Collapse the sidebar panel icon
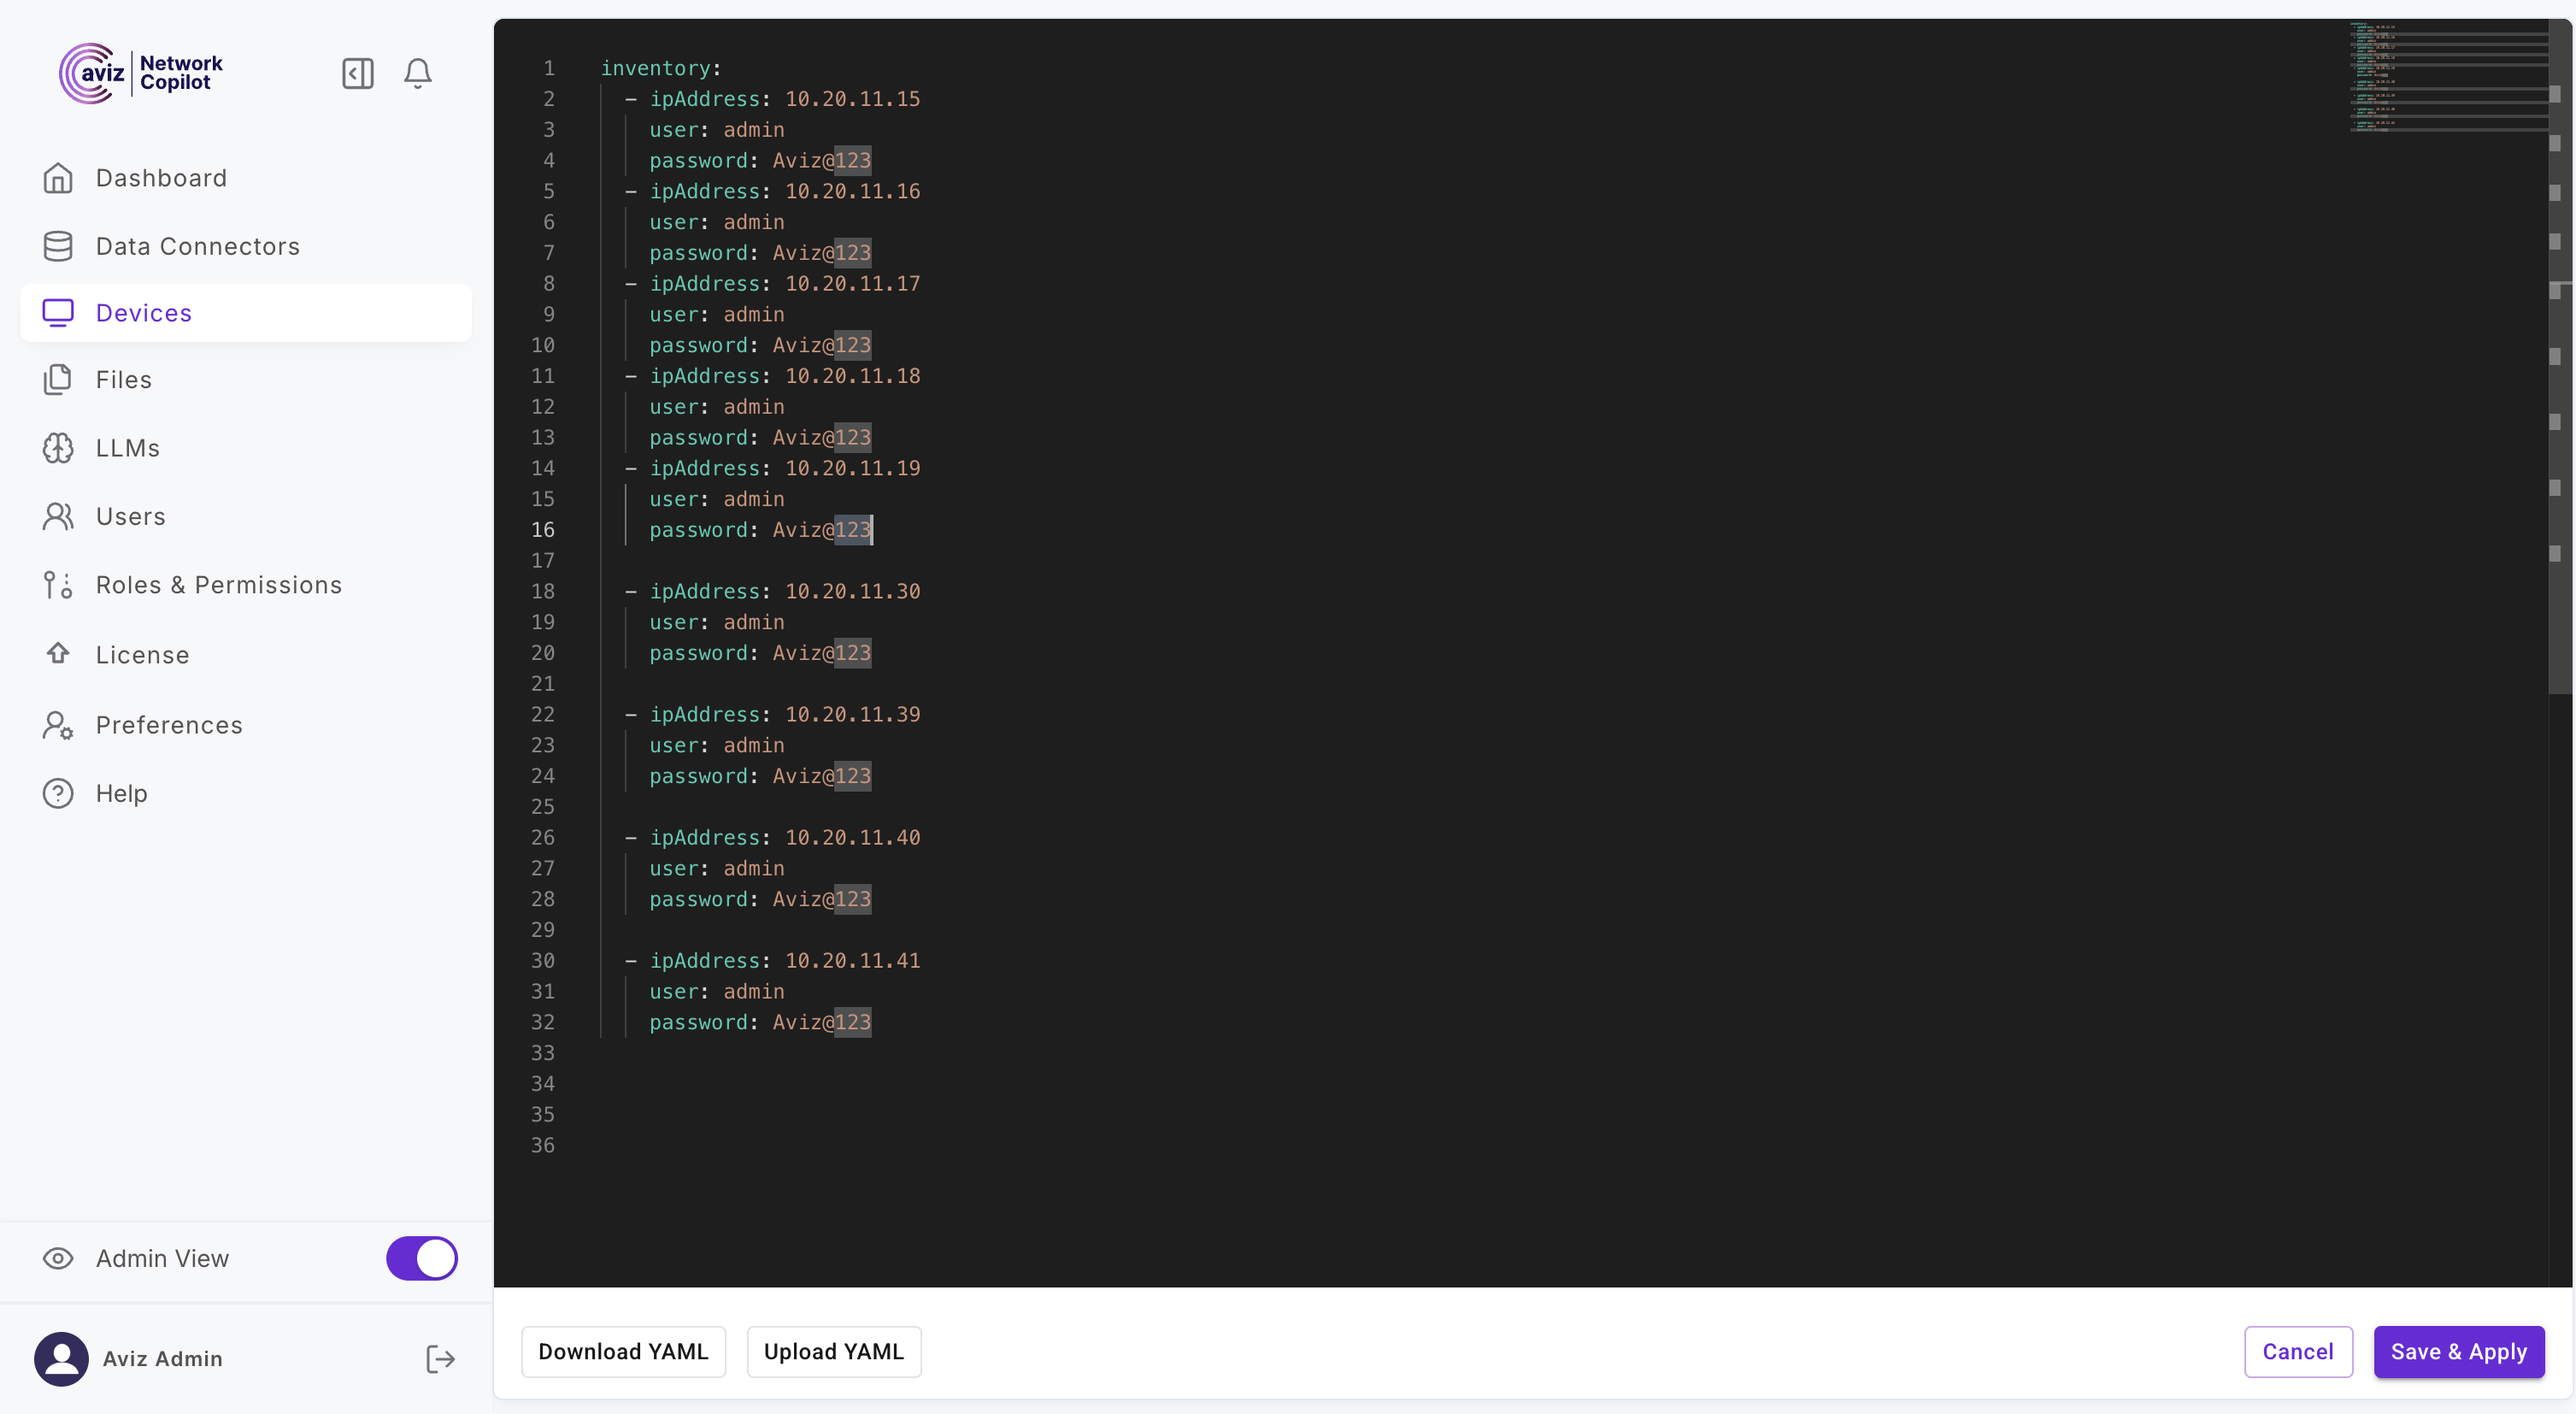This screenshot has width=2576, height=1414. (x=357, y=73)
